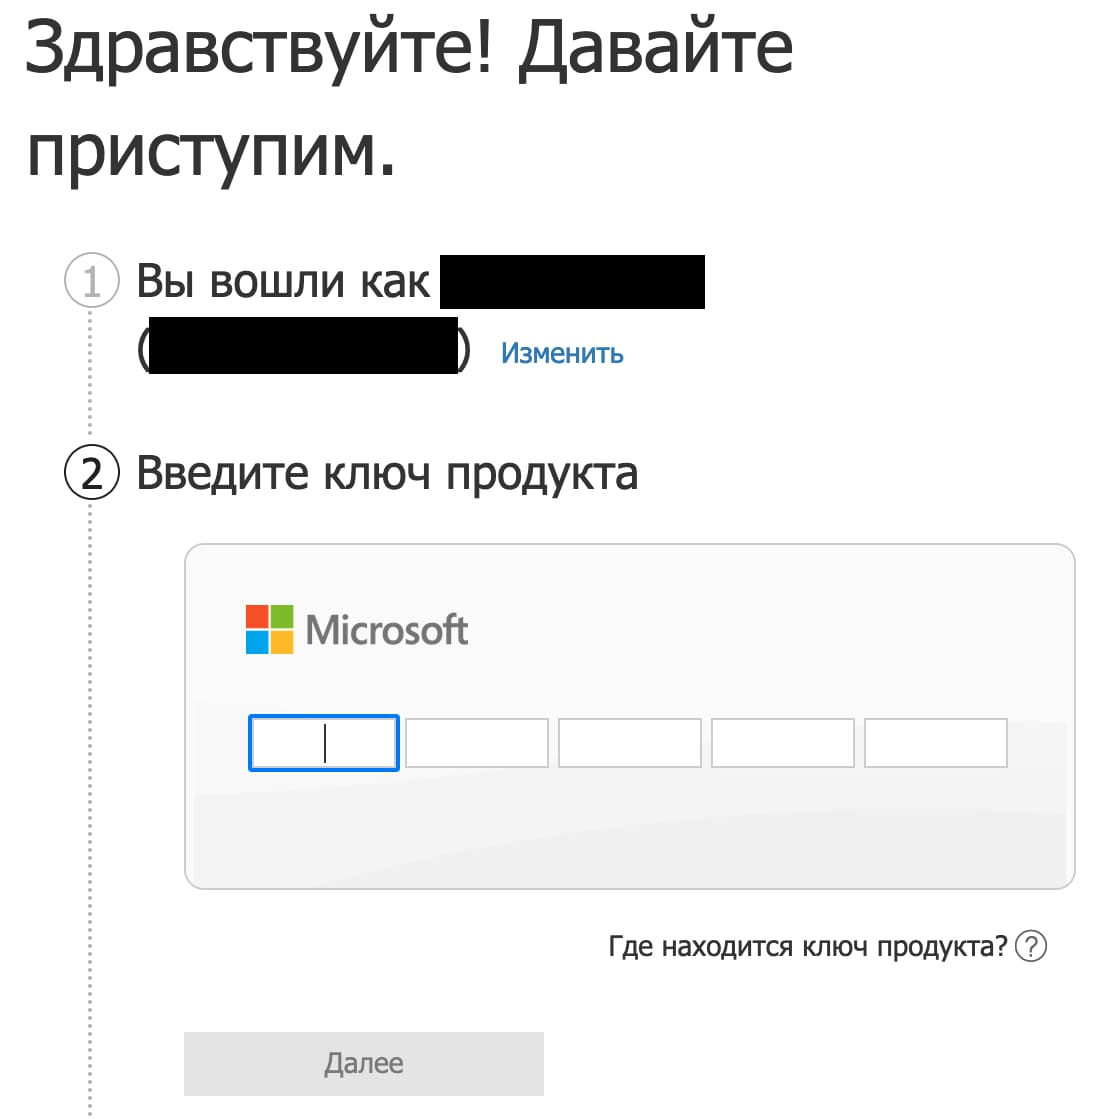Select the third product key field
Screen dimensions: 1100x1120
pos(630,743)
